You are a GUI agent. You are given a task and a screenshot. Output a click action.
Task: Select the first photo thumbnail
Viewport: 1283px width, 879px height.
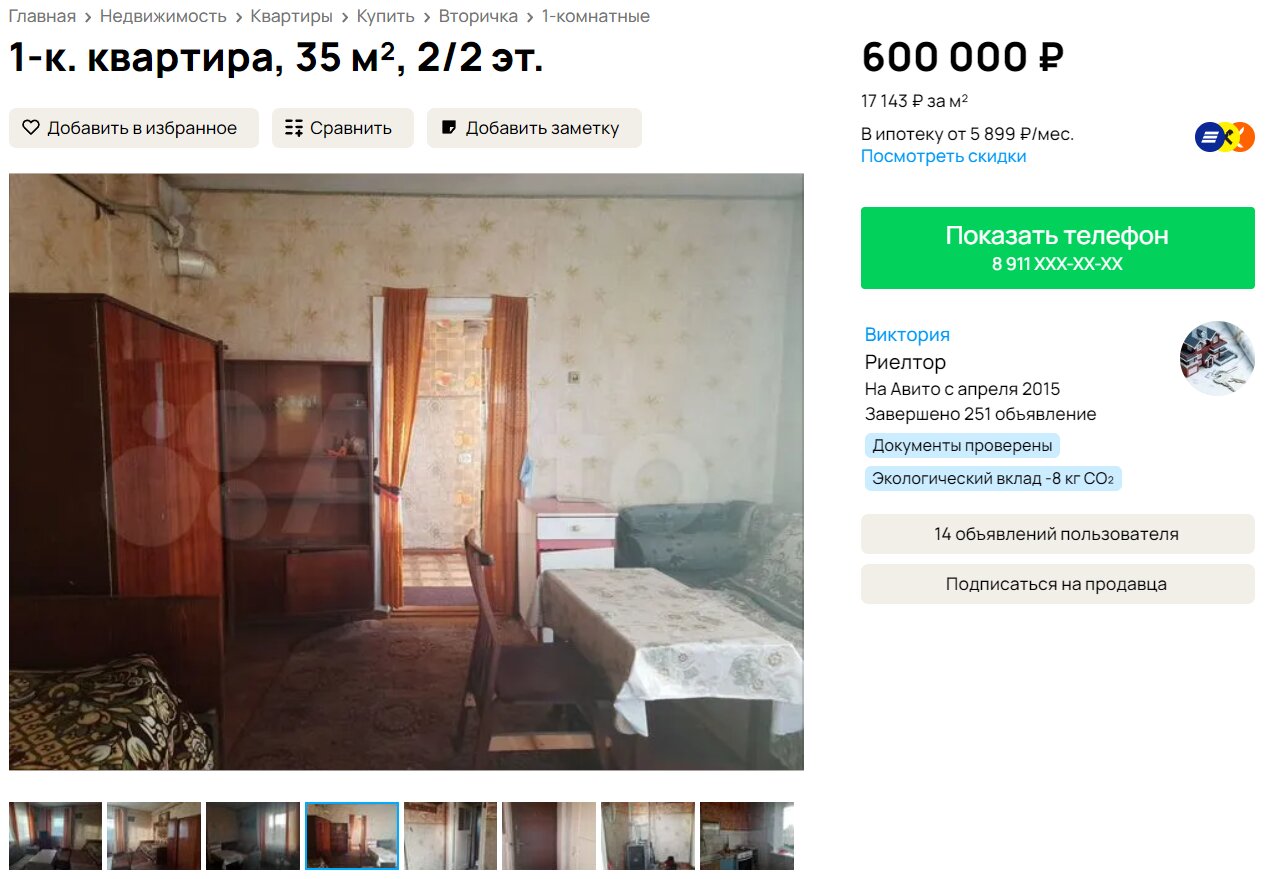point(55,836)
